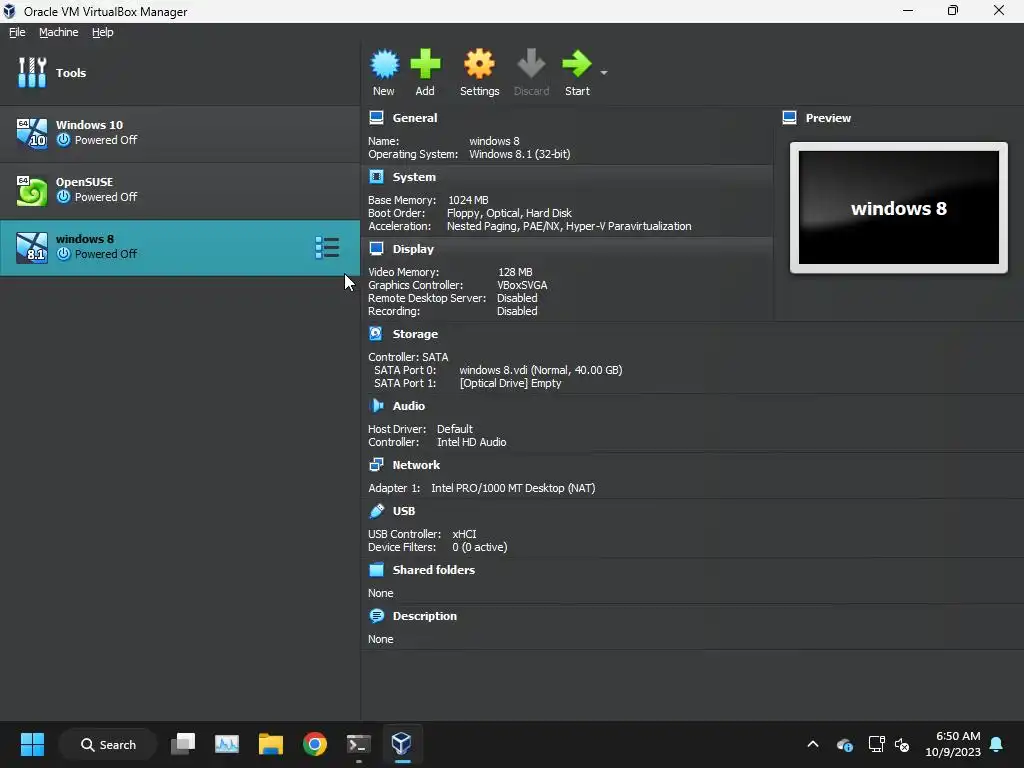1024x768 pixels.
Task: Open the notifications bell icon
Action: (x=997, y=744)
